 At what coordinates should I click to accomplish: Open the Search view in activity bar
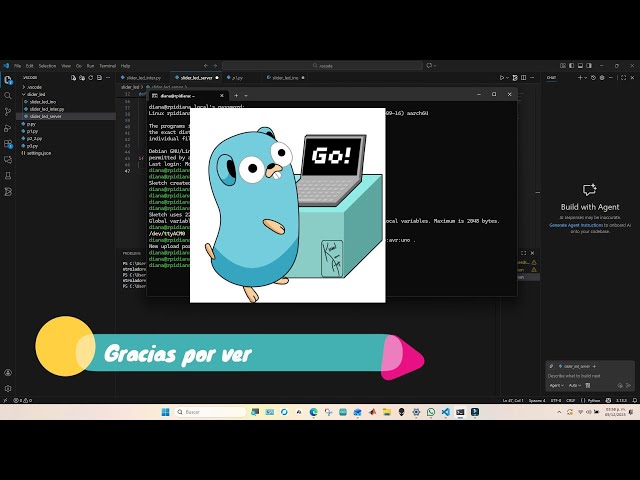[x=8, y=96]
